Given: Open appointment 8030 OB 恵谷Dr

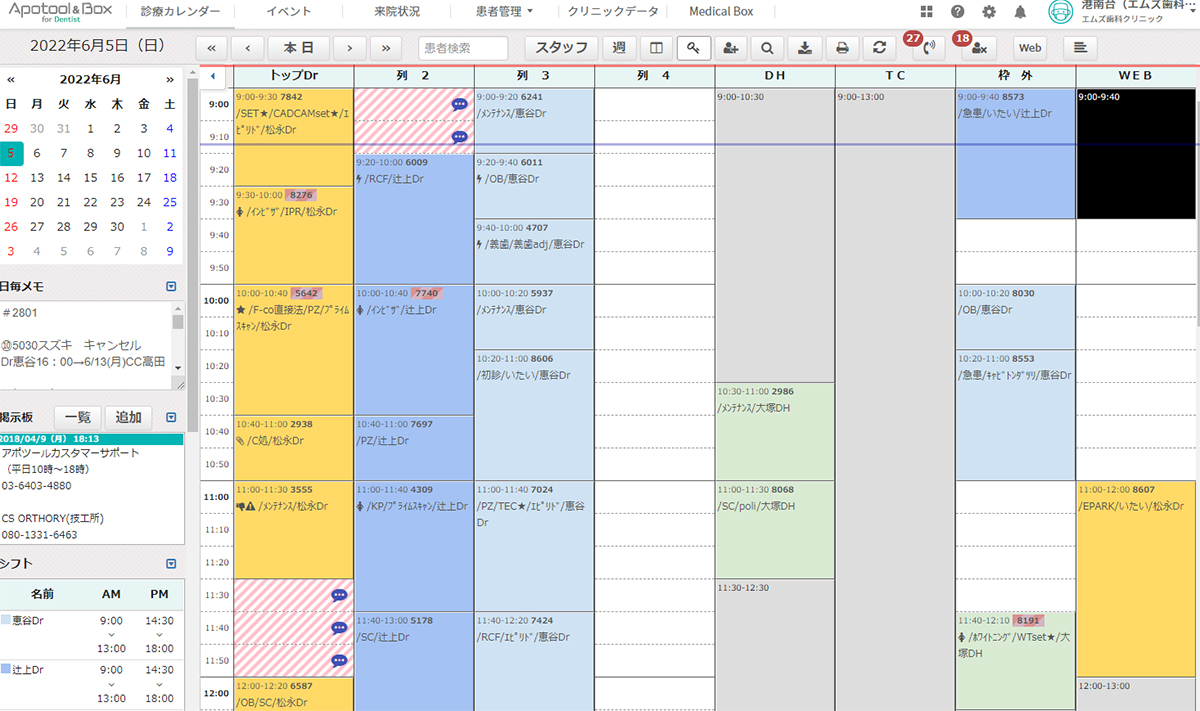Looking at the screenshot, I should 1015,317.
